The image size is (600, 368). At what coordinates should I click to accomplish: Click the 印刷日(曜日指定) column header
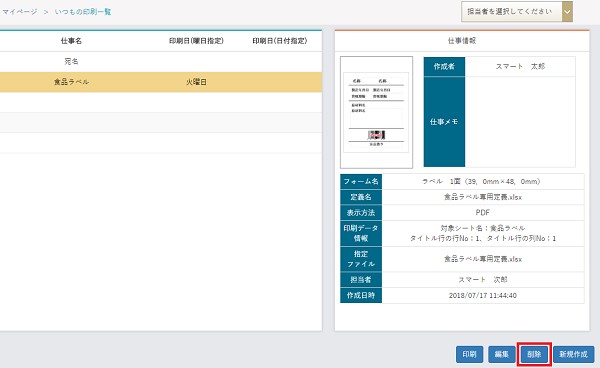[x=196, y=41]
